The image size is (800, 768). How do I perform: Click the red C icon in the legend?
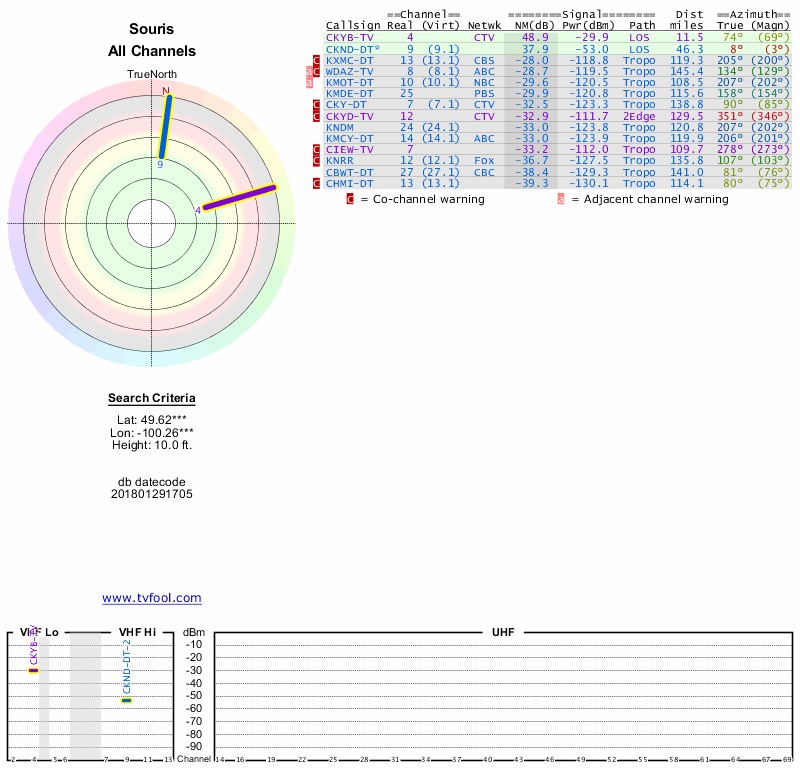[x=350, y=199]
